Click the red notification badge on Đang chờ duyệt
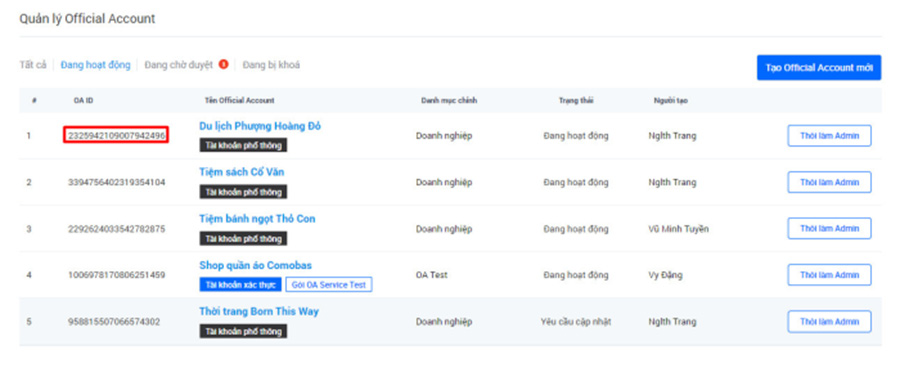The height and width of the screenshot is (377, 900). tap(224, 64)
